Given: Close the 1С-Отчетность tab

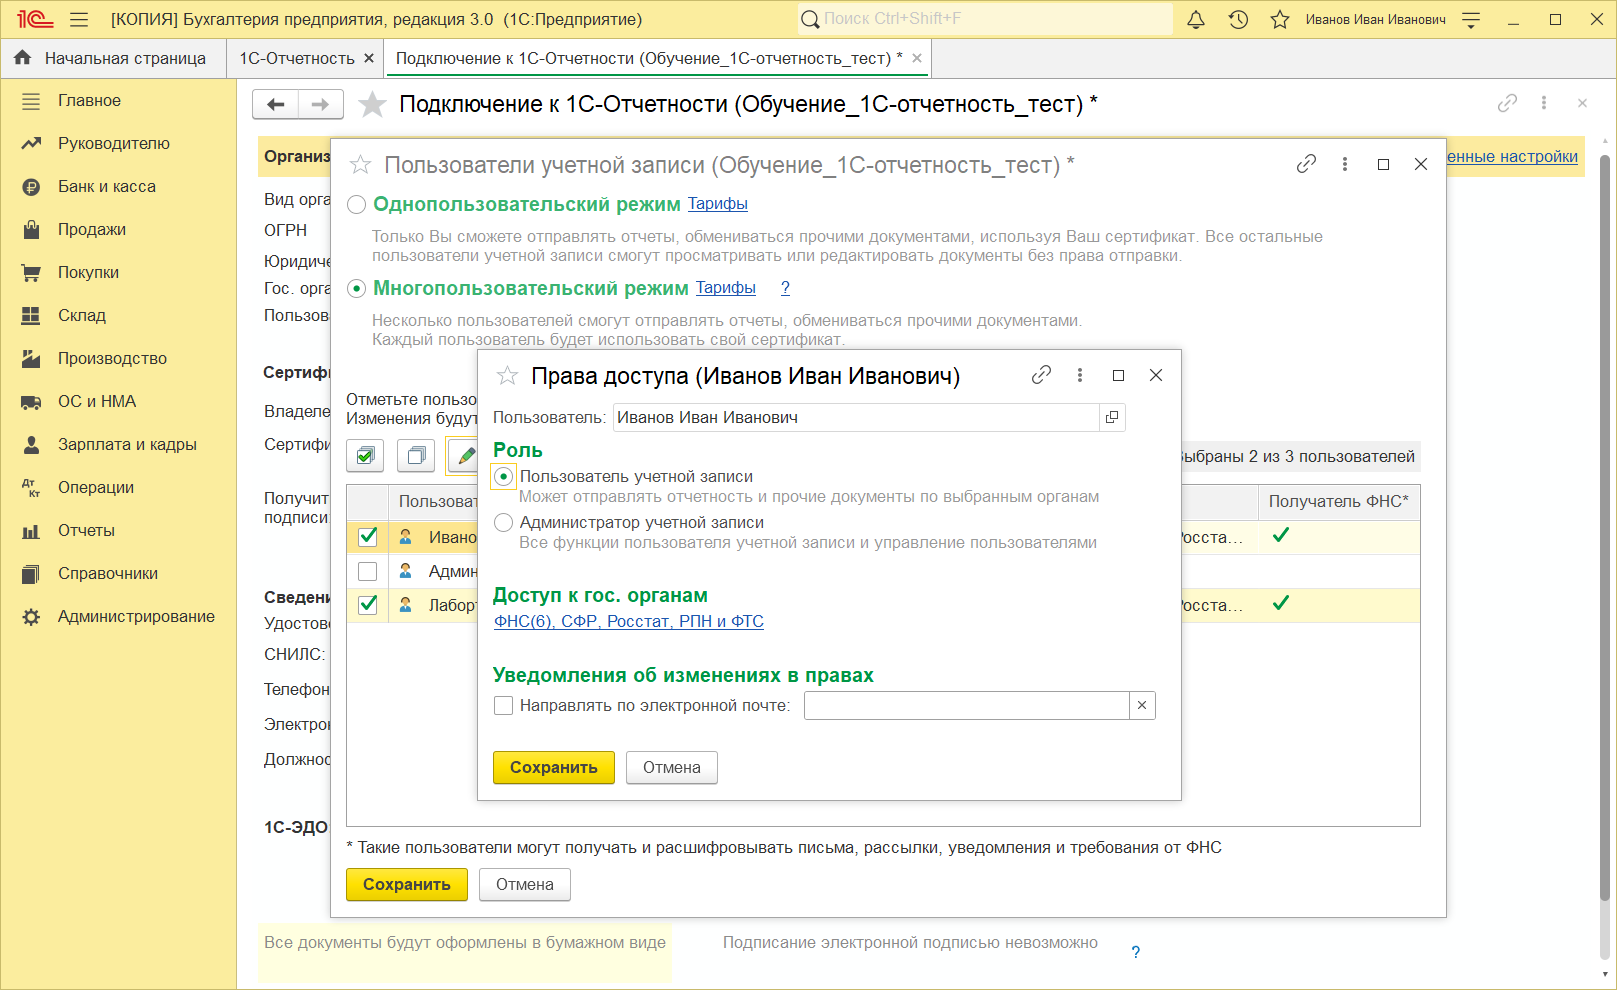Looking at the screenshot, I should [x=369, y=58].
